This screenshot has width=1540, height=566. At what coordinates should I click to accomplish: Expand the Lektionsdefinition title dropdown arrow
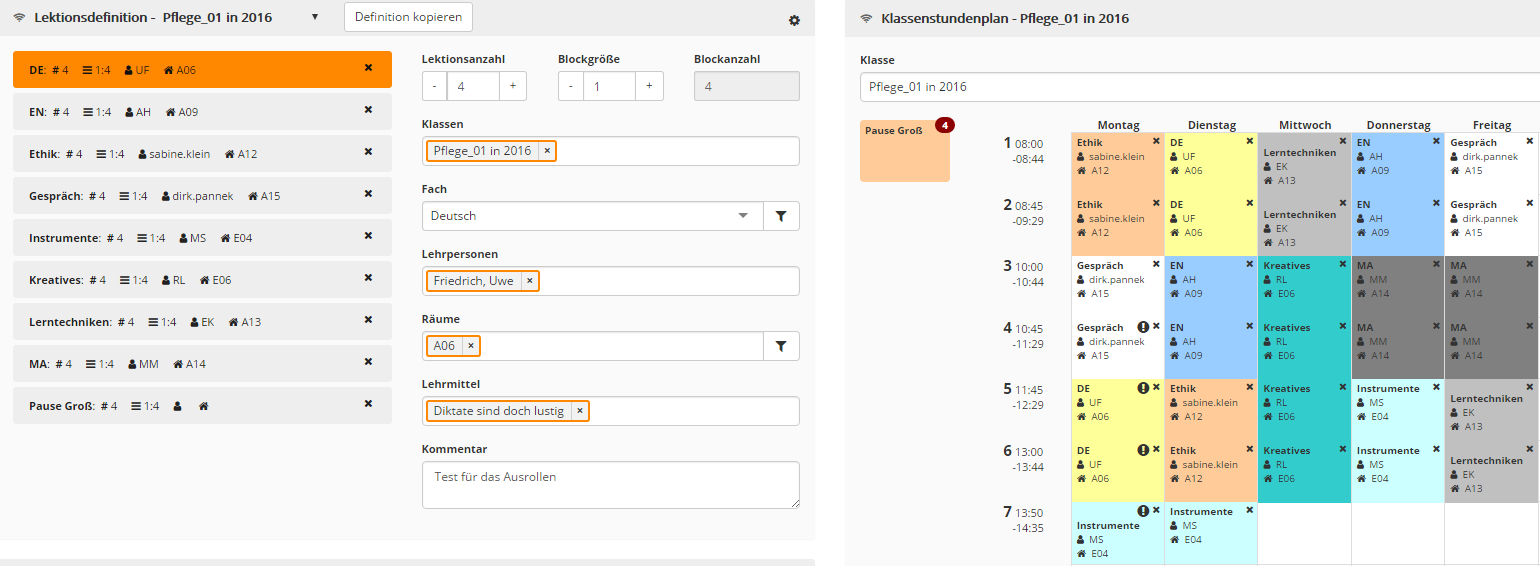pos(315,17)
